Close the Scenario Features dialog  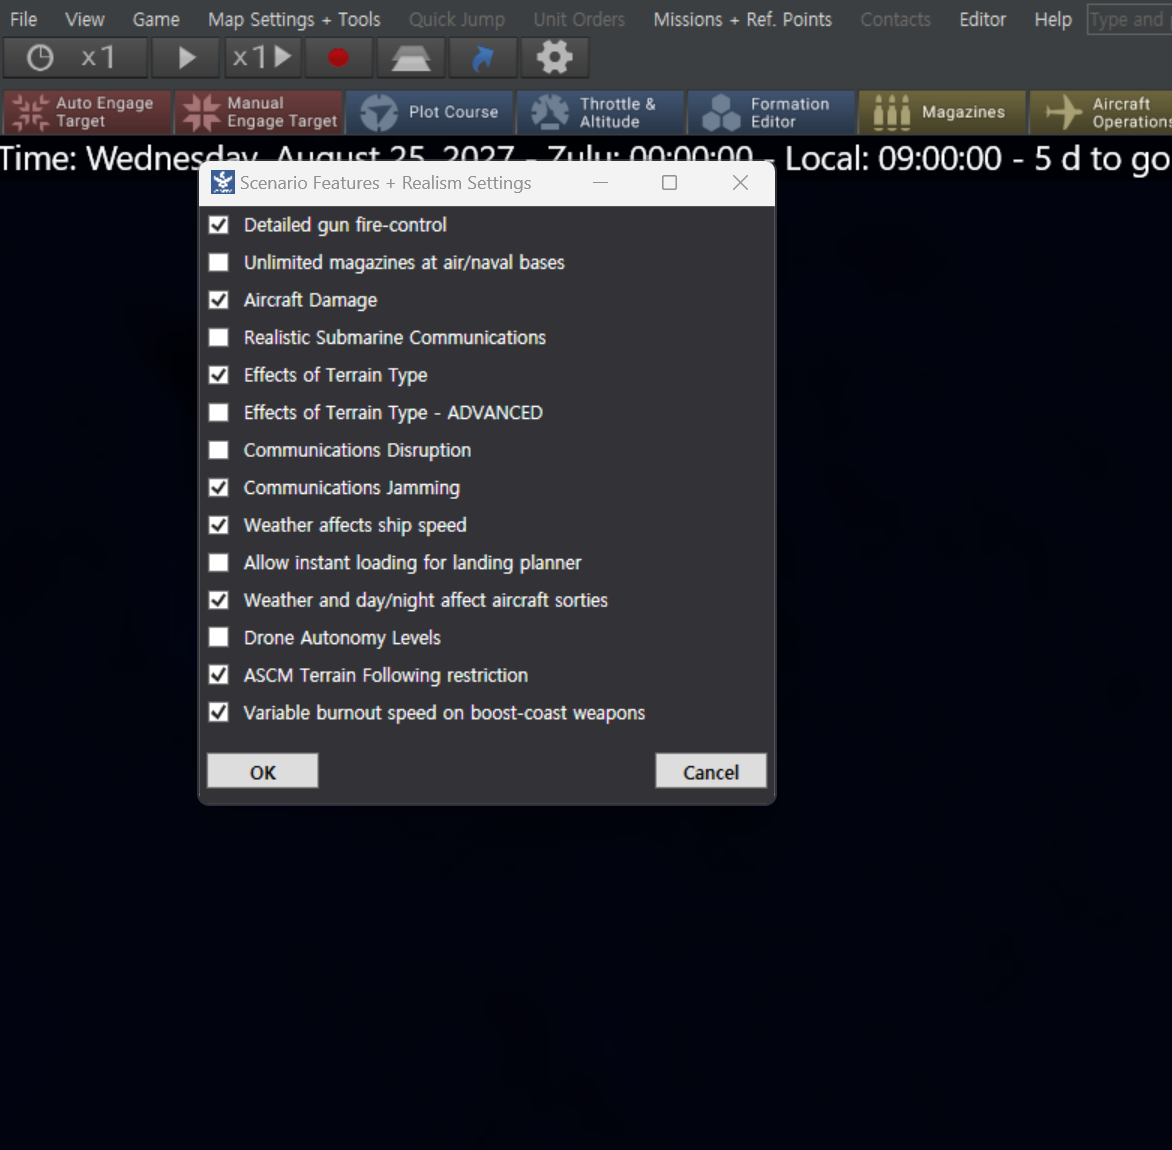(740, 183)
